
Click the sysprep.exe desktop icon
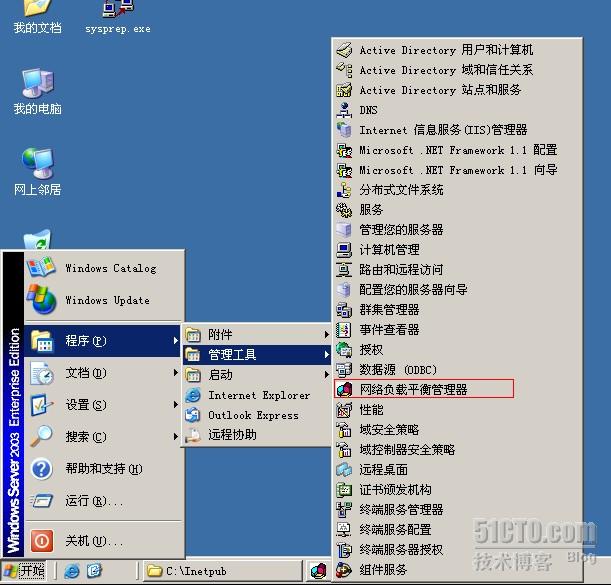[x=118, y=9]
